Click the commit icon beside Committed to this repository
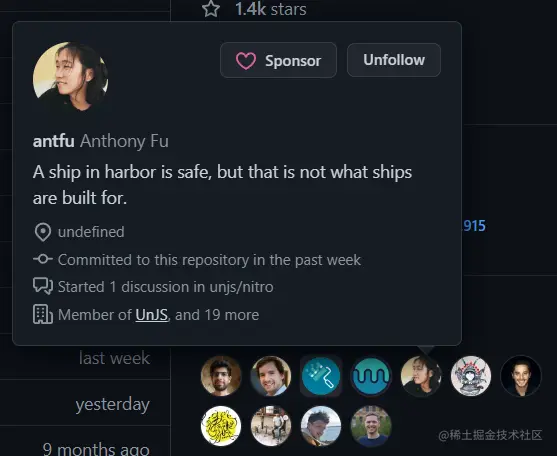 pyautogui.click(x=43, y=259)
